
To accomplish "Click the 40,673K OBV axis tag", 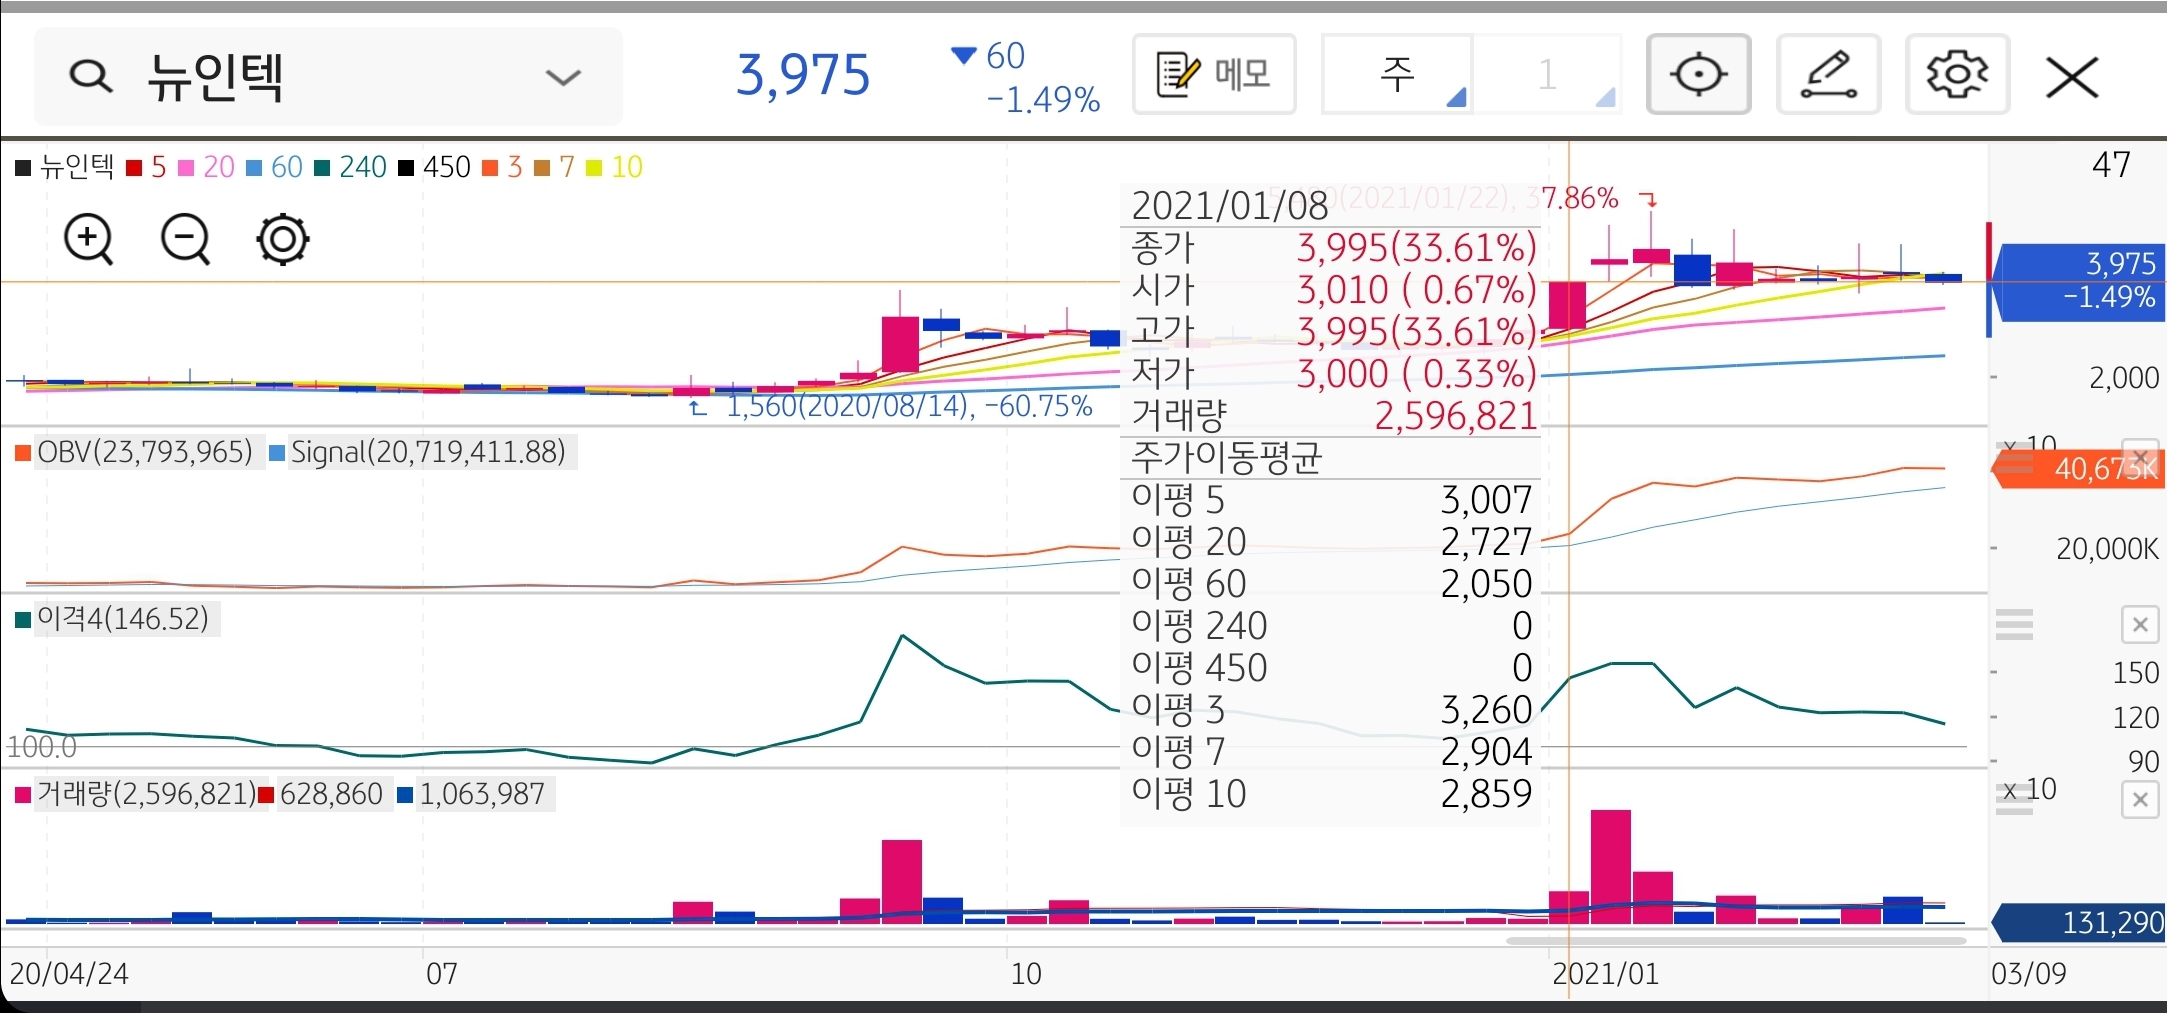I will 2078,469.
